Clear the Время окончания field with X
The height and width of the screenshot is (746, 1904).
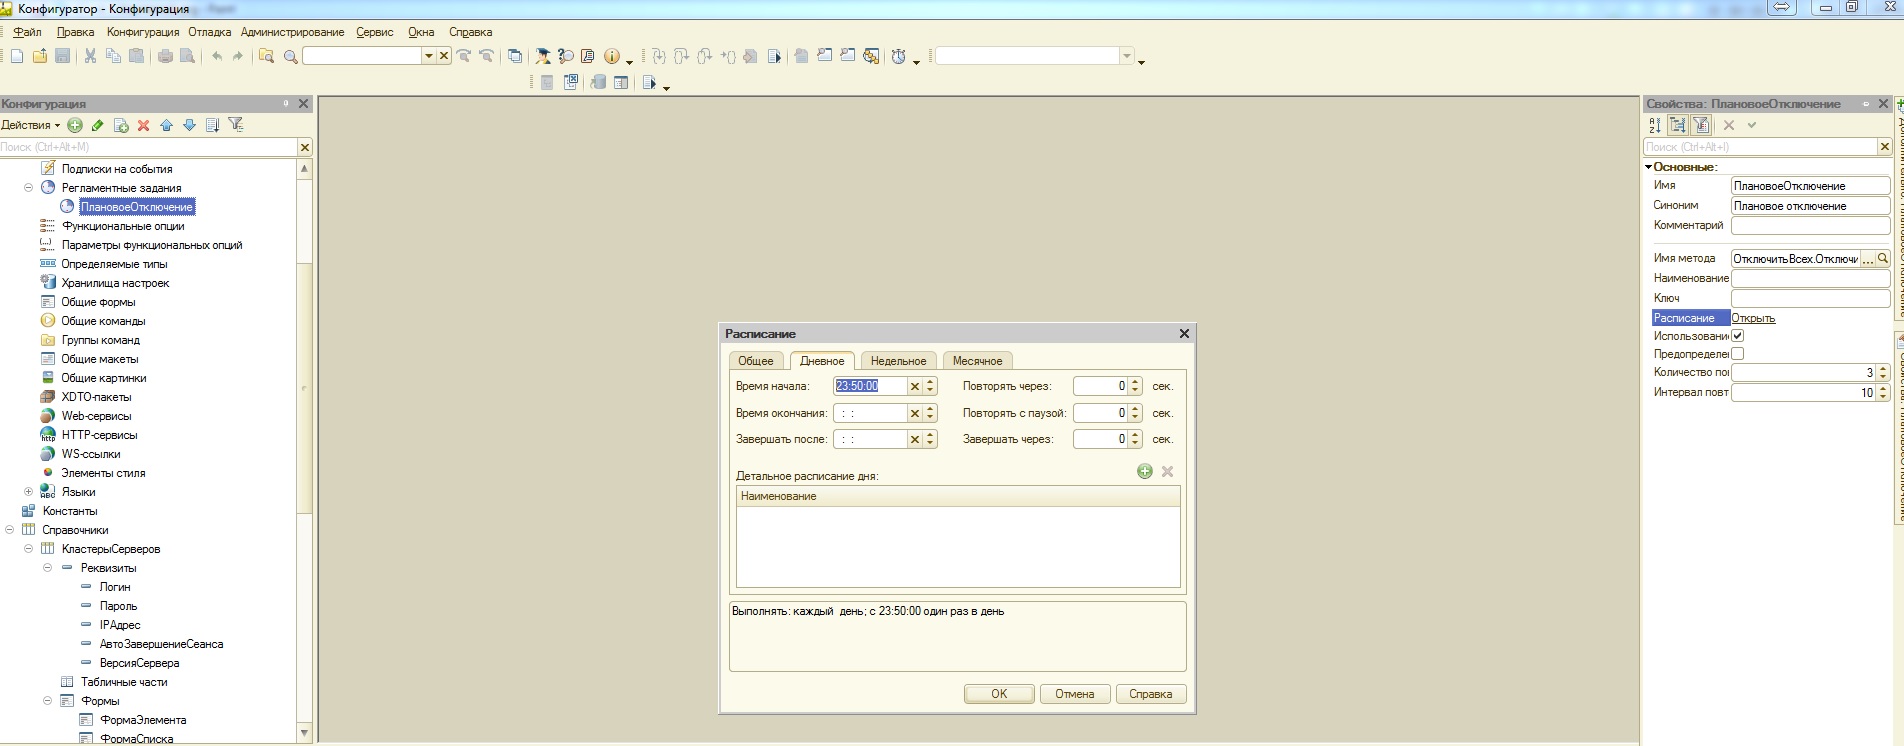coord(914,413)
